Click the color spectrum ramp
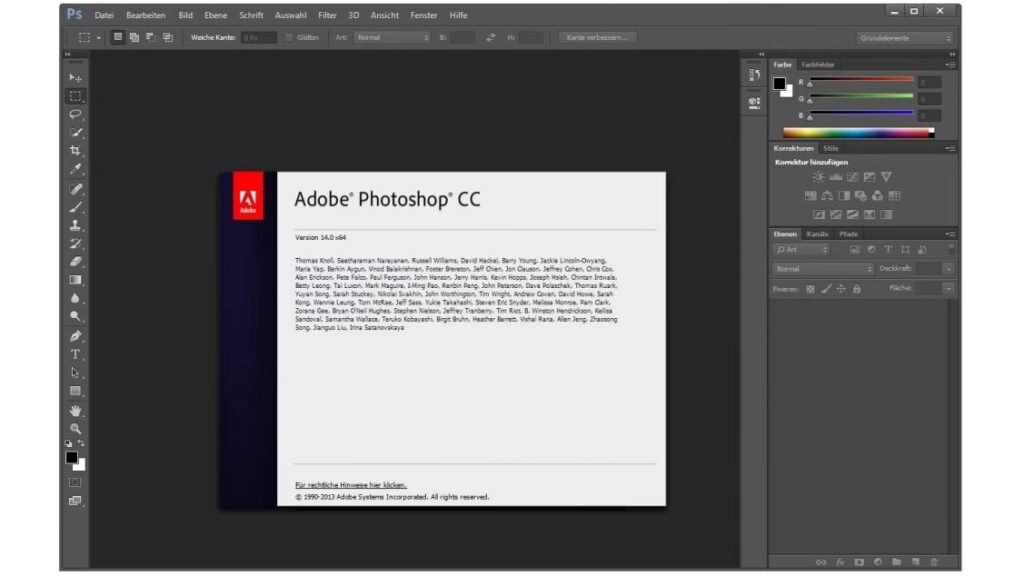 (x=857, y=132)
